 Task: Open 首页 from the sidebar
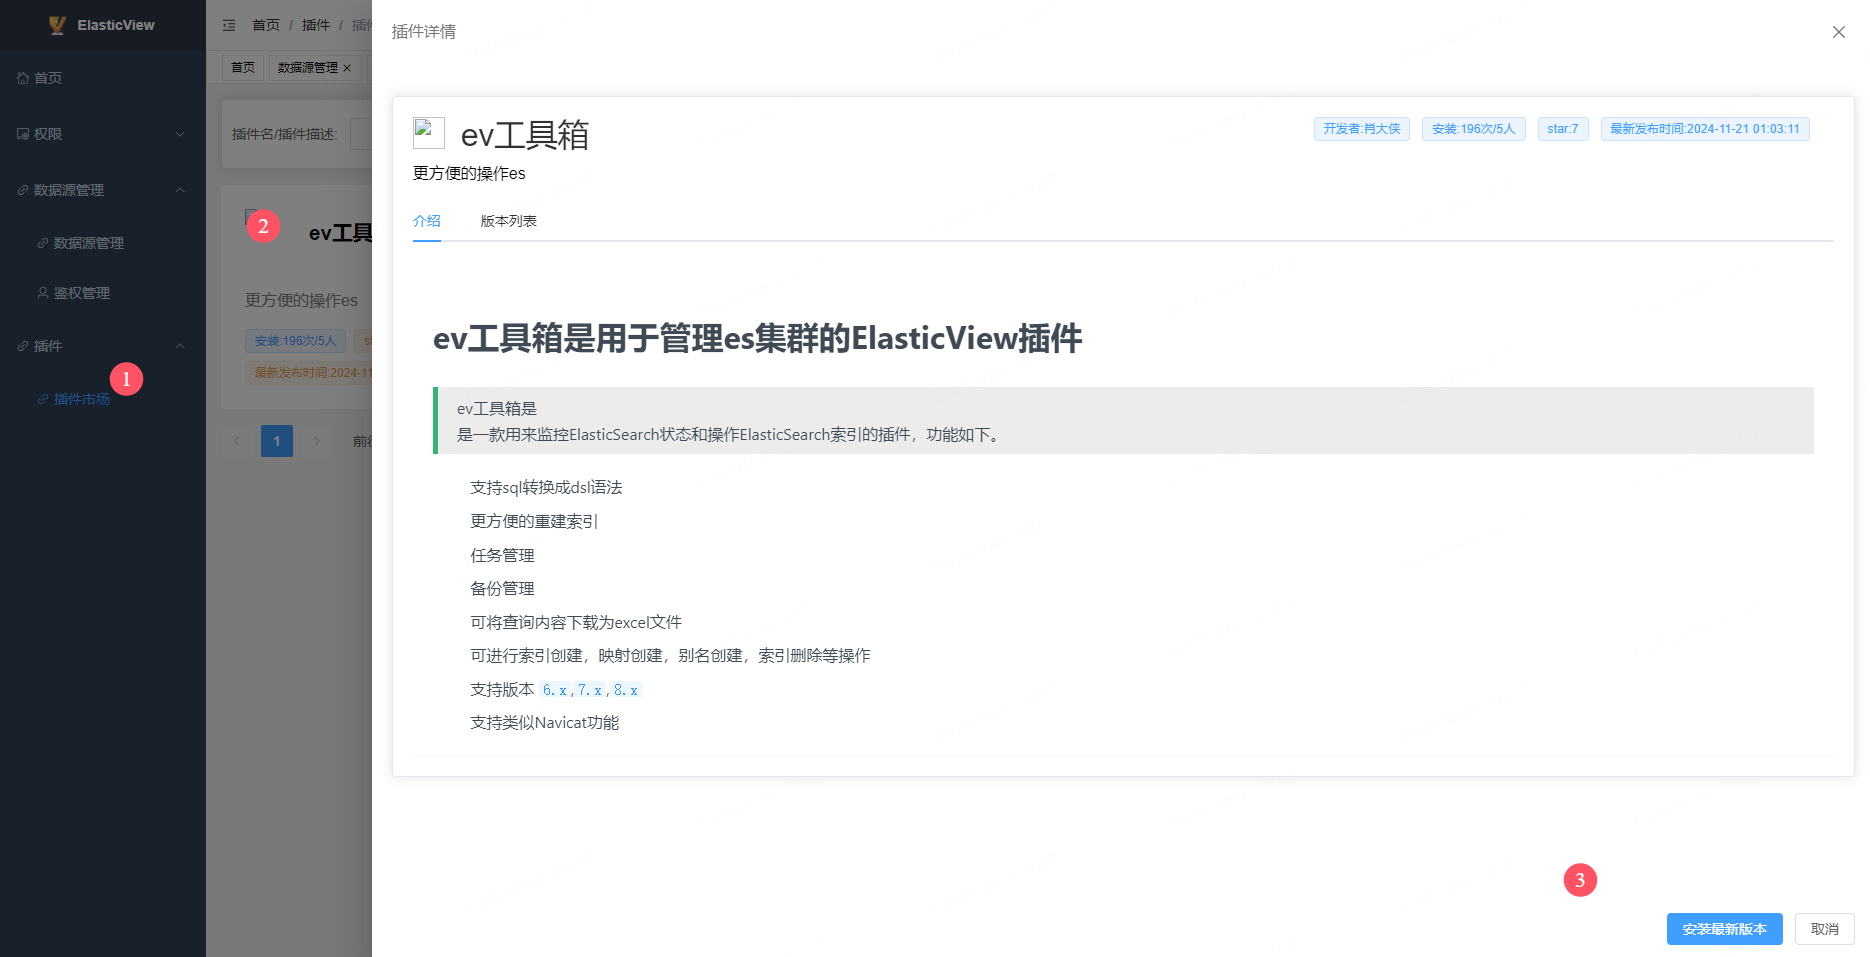[48, 78]
